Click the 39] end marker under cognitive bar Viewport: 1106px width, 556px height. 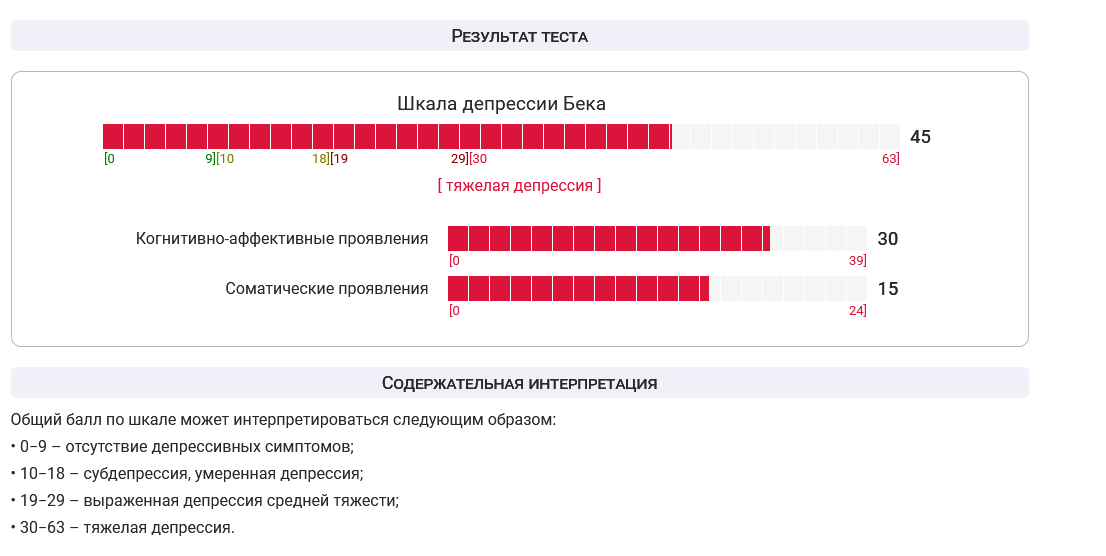point(857,260)
